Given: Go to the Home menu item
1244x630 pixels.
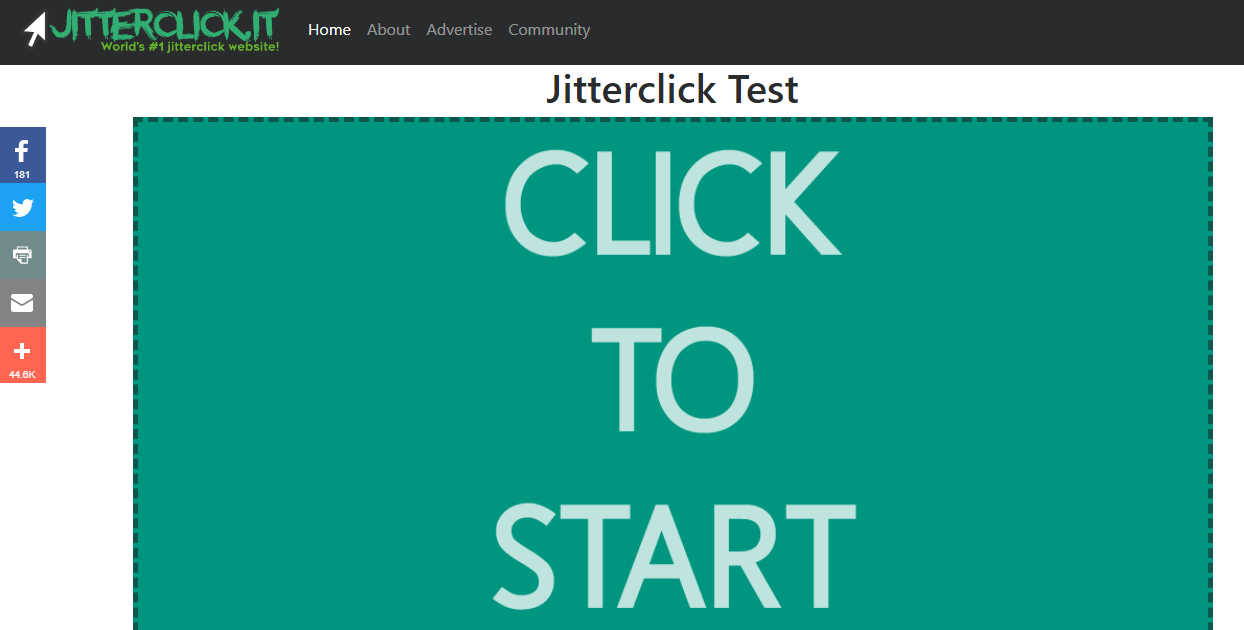Looking at the screenshot, I should tap(329, 30).
